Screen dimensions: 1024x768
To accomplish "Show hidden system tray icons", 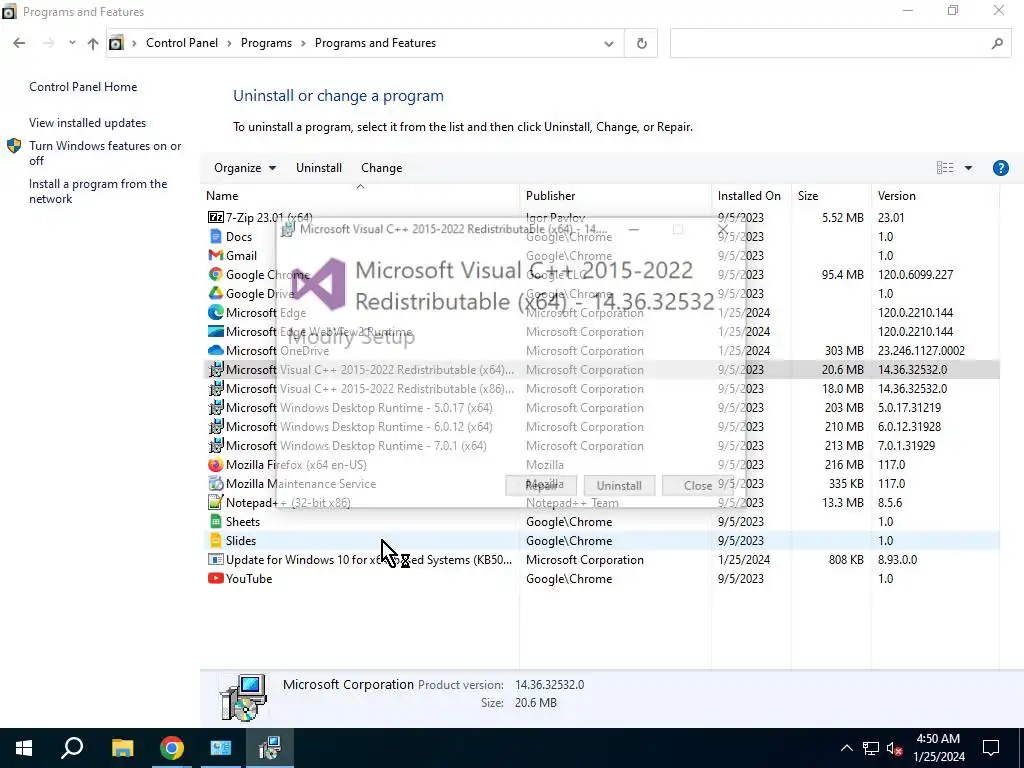I will 846,748.
